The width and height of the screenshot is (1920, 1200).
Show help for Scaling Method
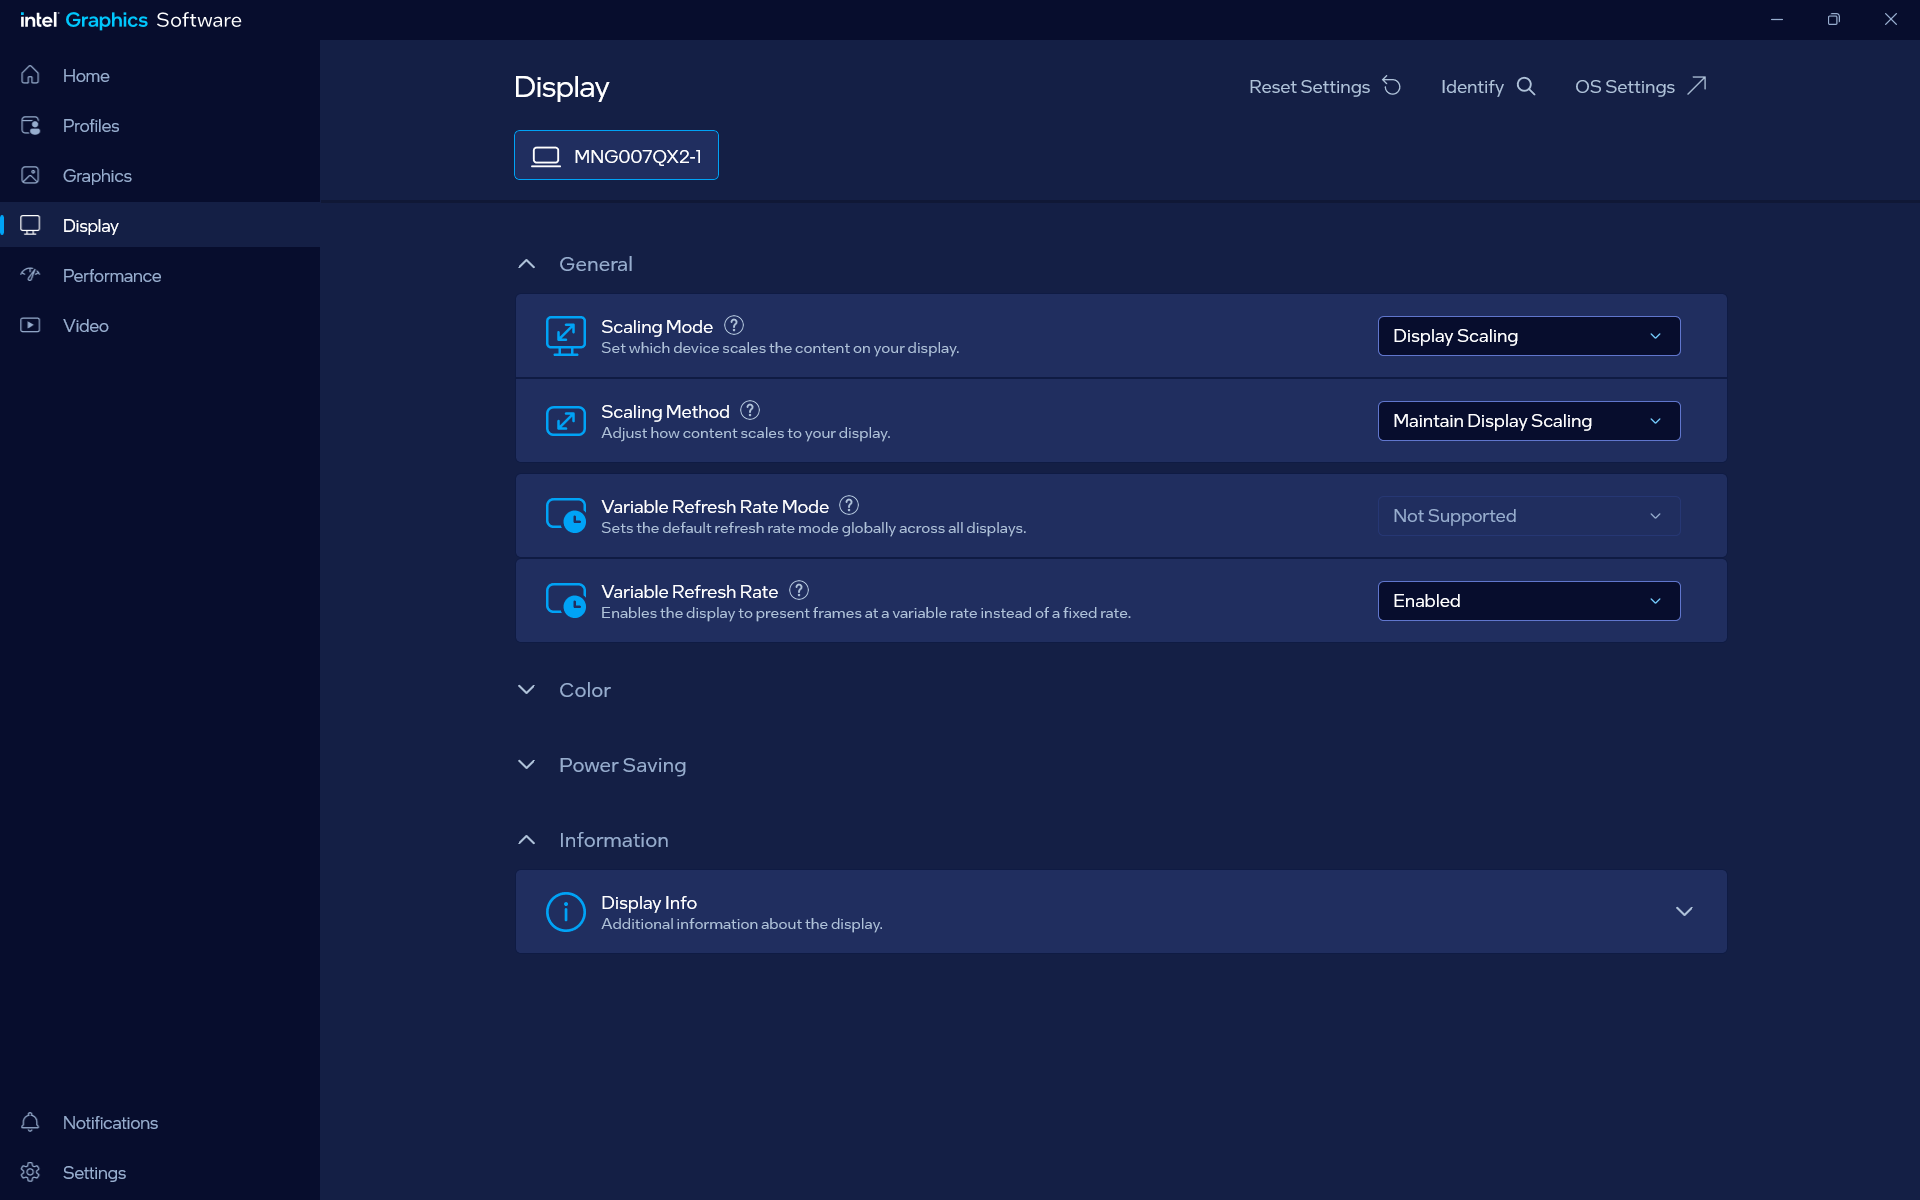(x=750, y=410)
